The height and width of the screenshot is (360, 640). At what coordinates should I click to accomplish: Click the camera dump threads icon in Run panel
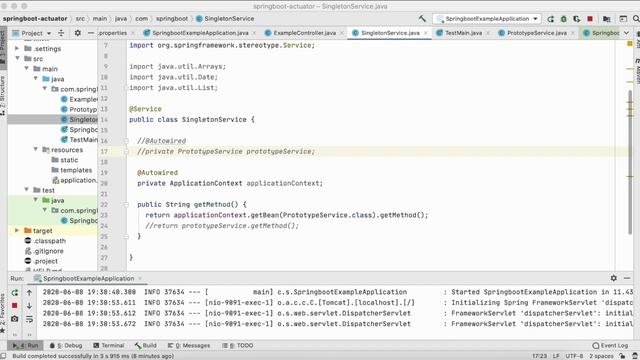pos(15,319)
